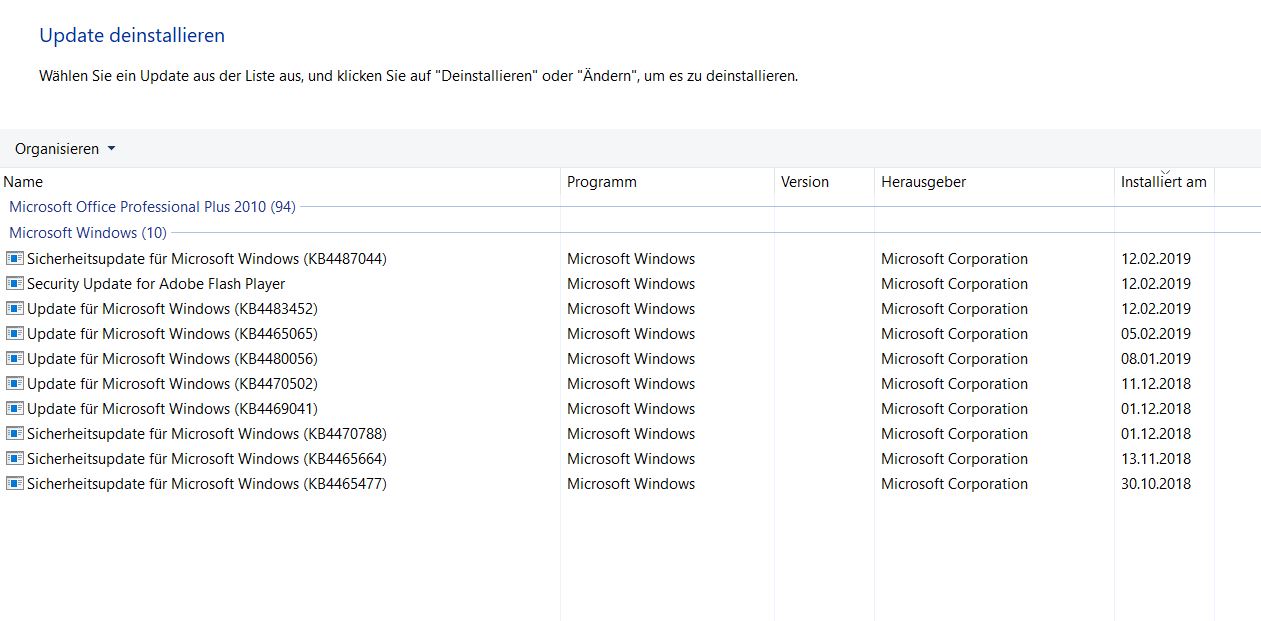The height and width of the screenshot is (621, 1261).
Task: Select Update für Microsoft Windows (KB4480056)
Action: (172, 359)
